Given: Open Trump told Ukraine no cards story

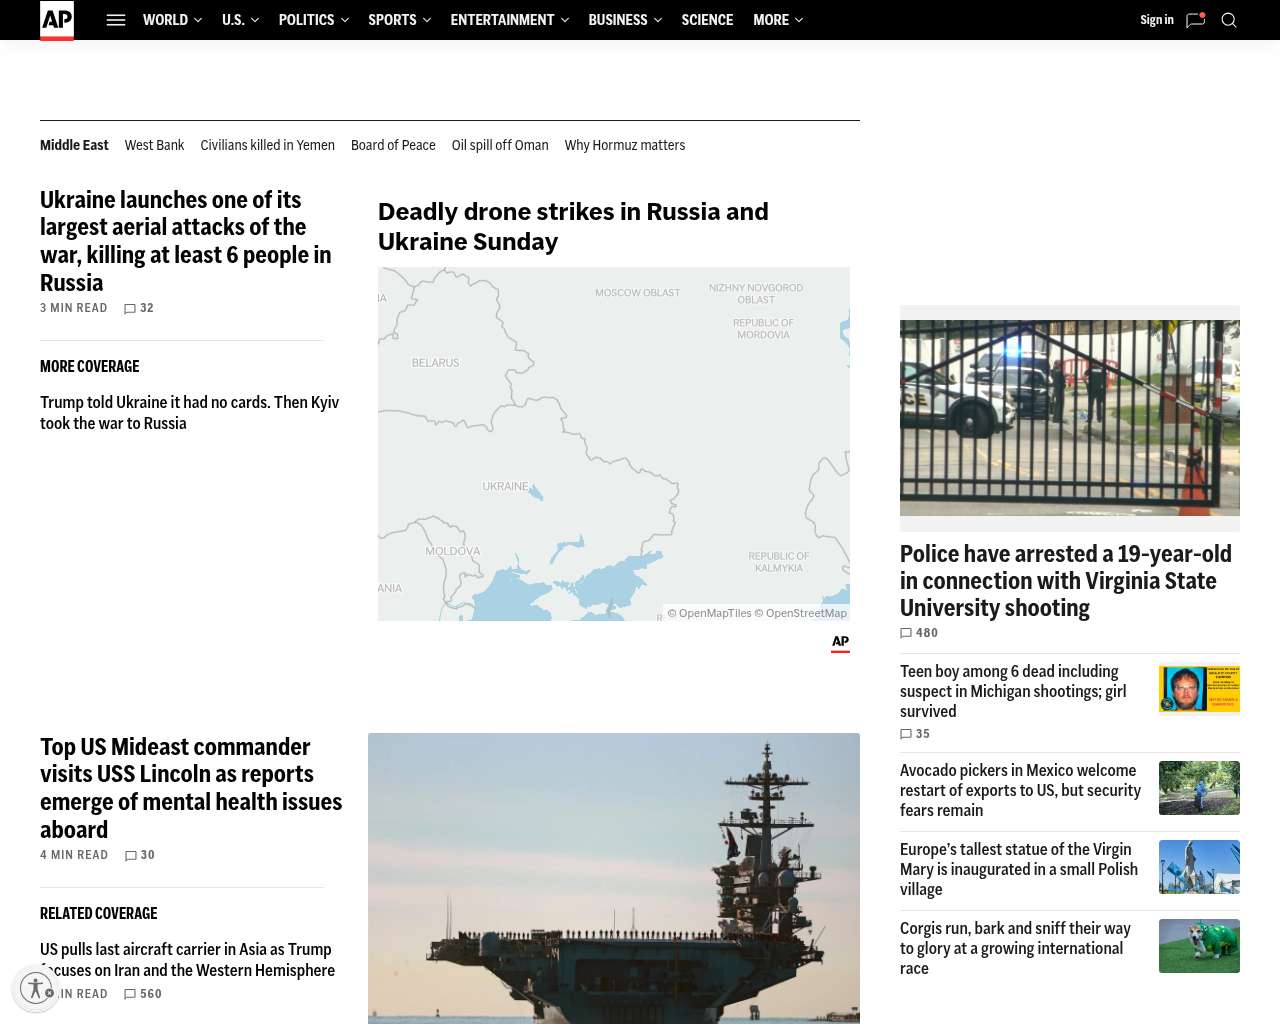Looking at the screenshot, I should (190, 413).
